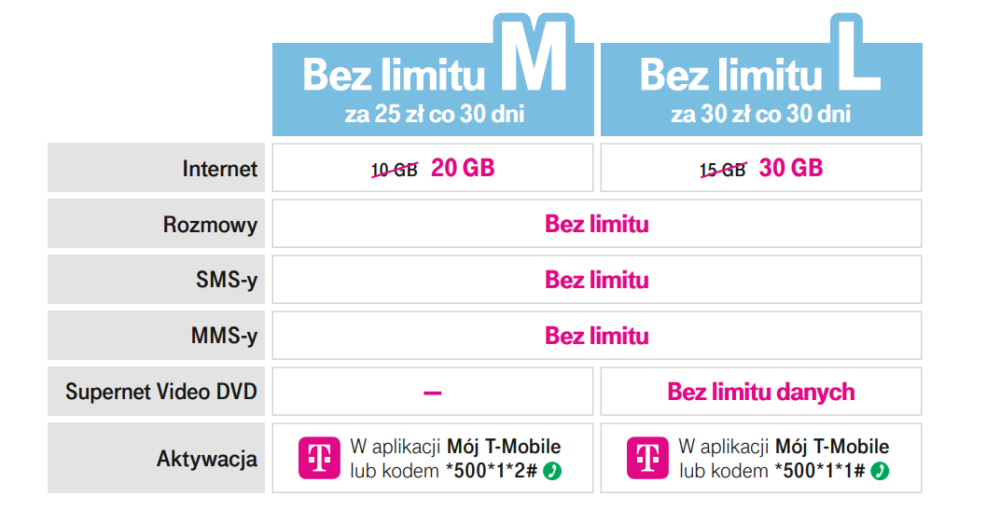Screen dimensions: 1000x511
Task: Click the *500*1*2# activation code
Action: coord(492,471)
